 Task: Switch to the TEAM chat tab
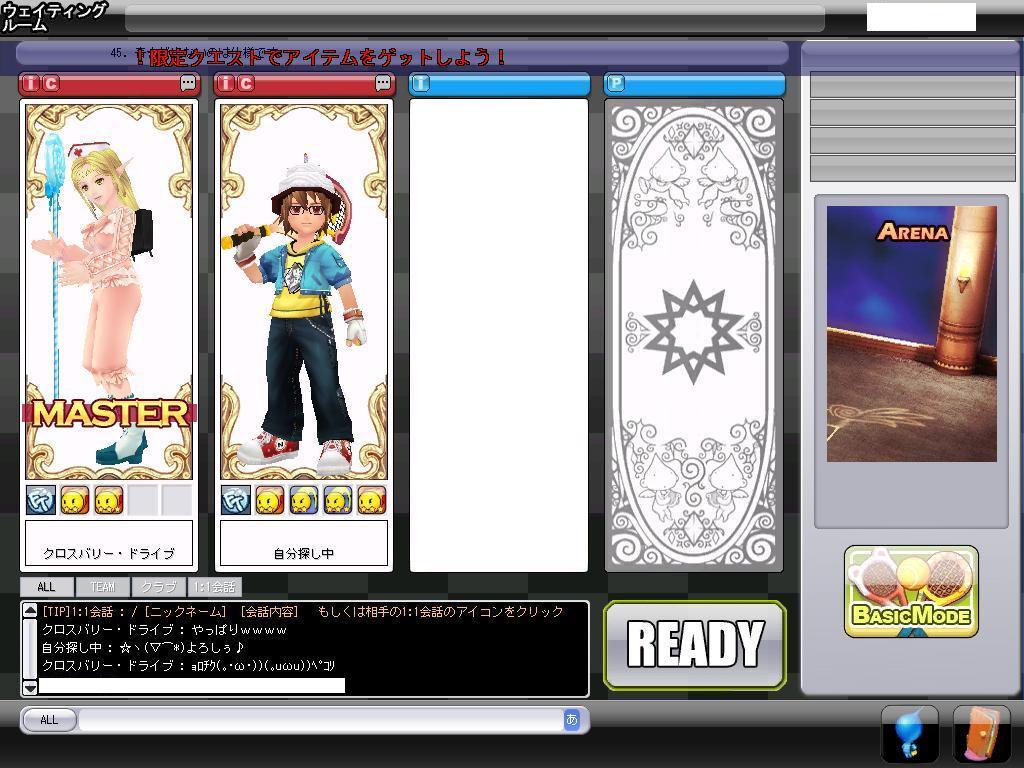click(103, 587)
